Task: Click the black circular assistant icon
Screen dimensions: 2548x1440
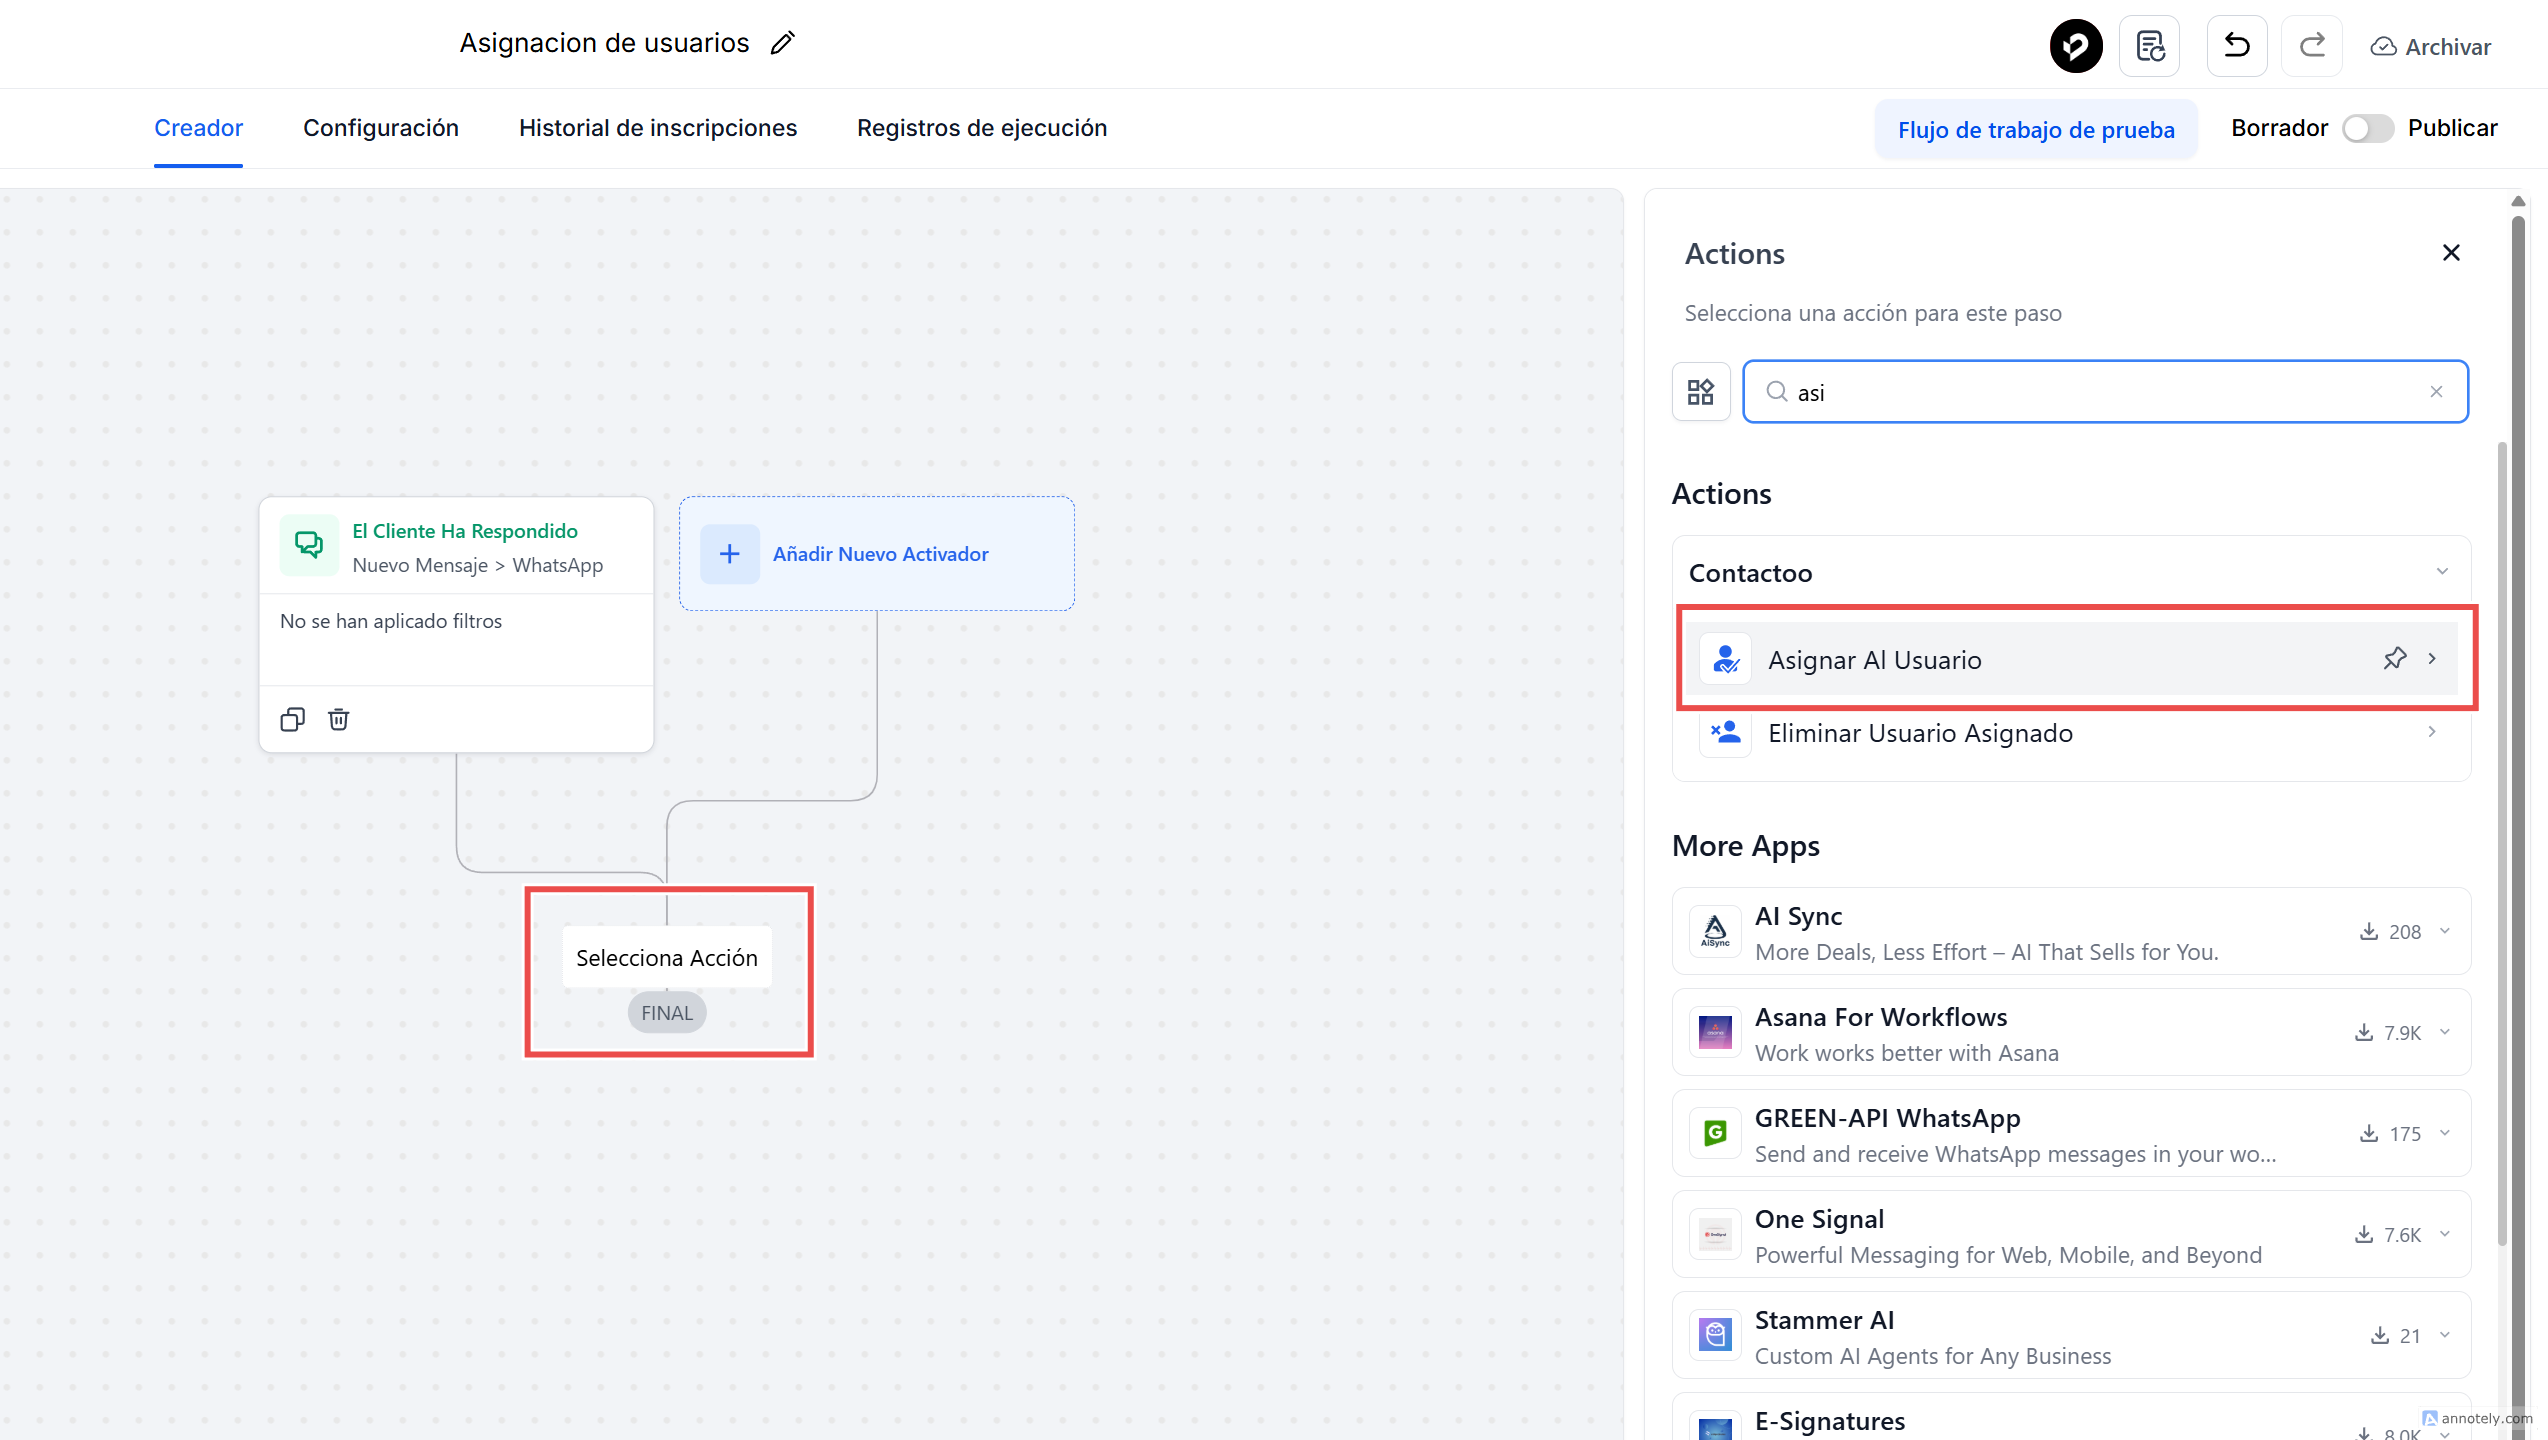Action: pos(2075,46)
